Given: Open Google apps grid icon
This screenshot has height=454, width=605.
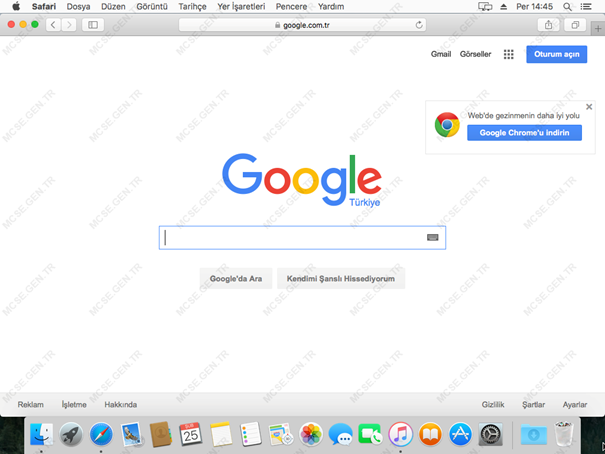Looking at the screenshot, I should pyautogui.click(x=509, y=54).
